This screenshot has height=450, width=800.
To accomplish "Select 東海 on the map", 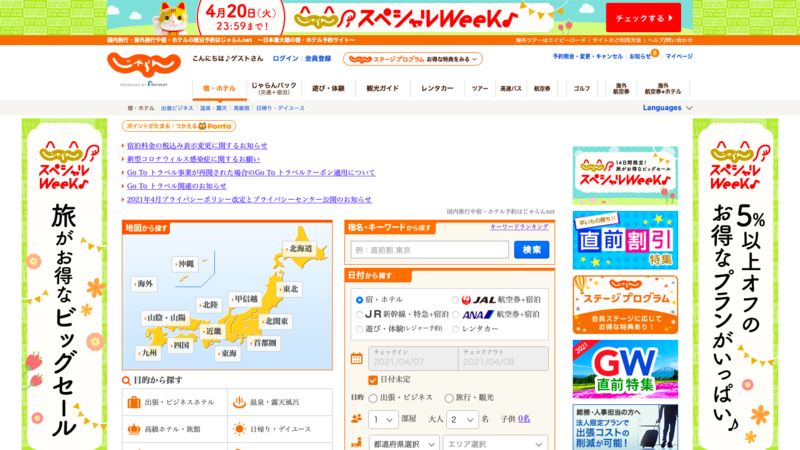I will [x=228, y=353].
